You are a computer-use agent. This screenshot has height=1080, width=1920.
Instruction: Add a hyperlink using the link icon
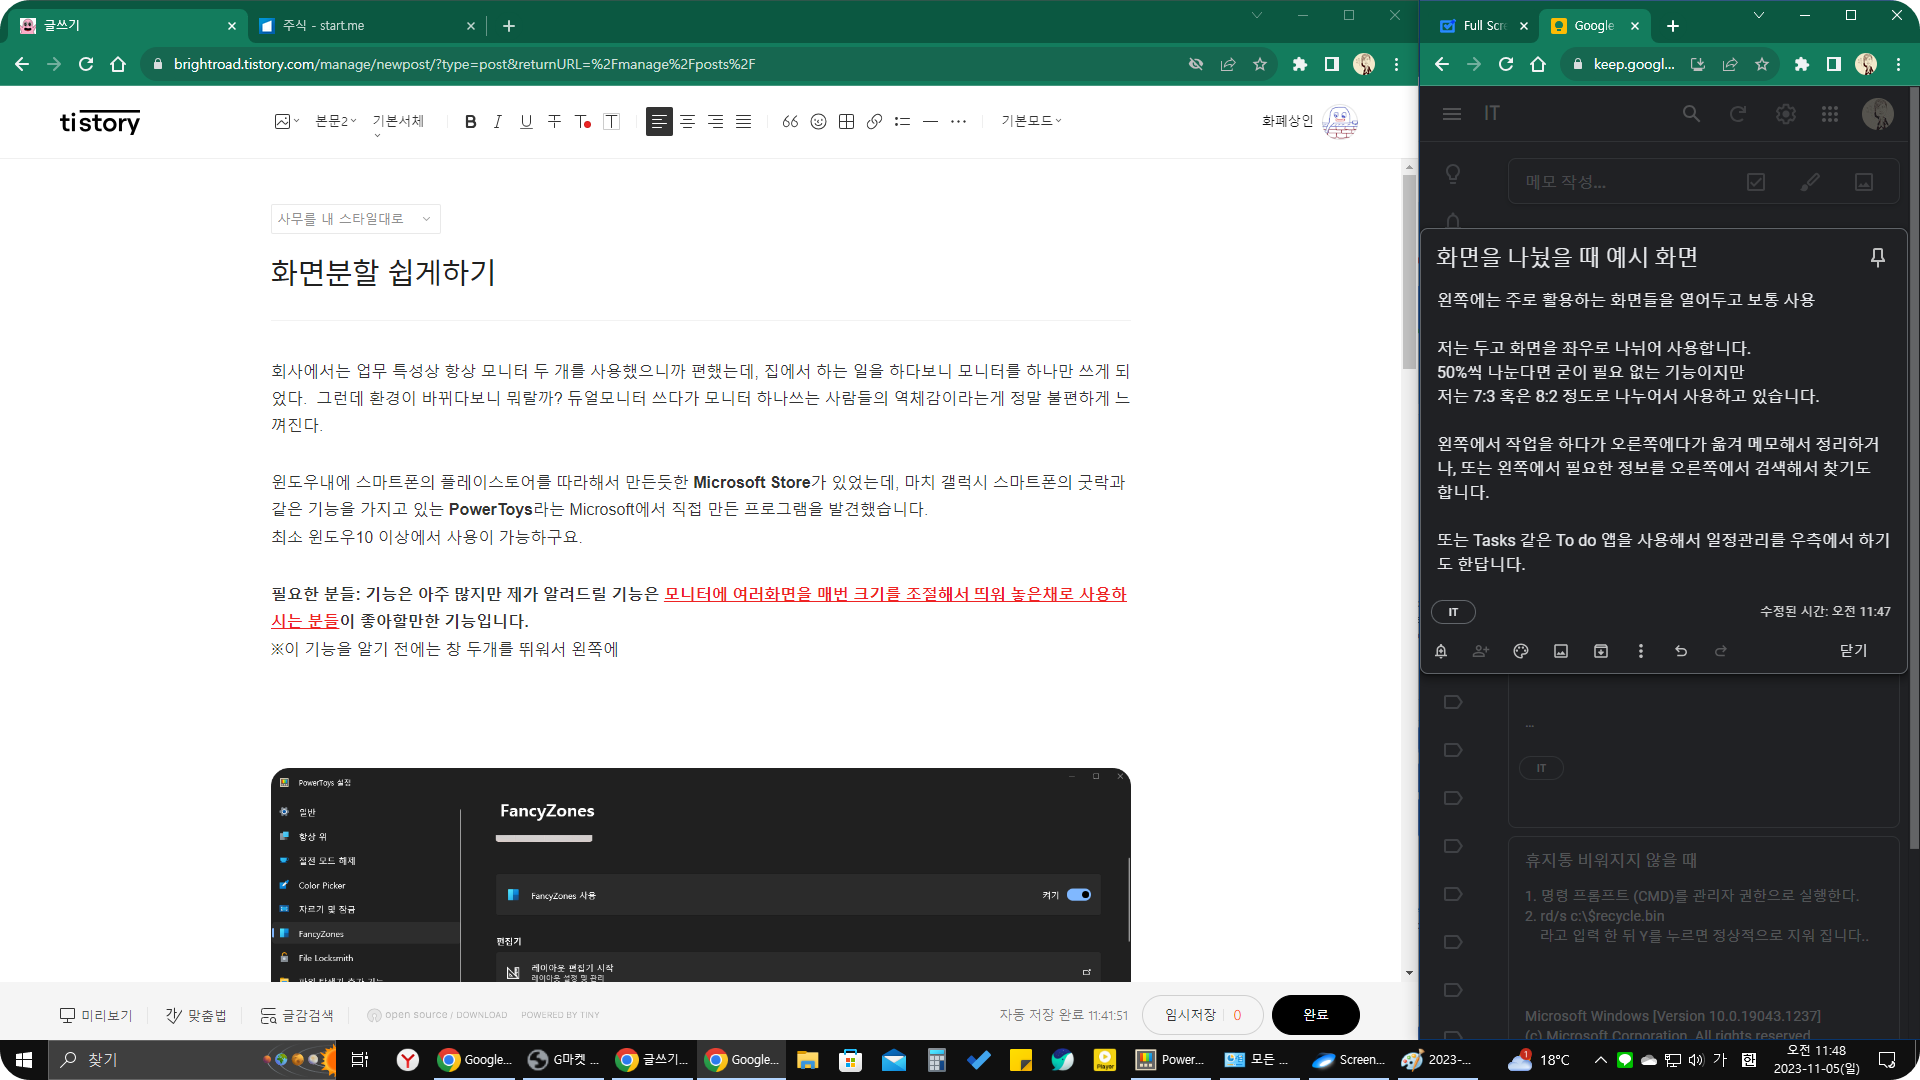pos(874,121)
